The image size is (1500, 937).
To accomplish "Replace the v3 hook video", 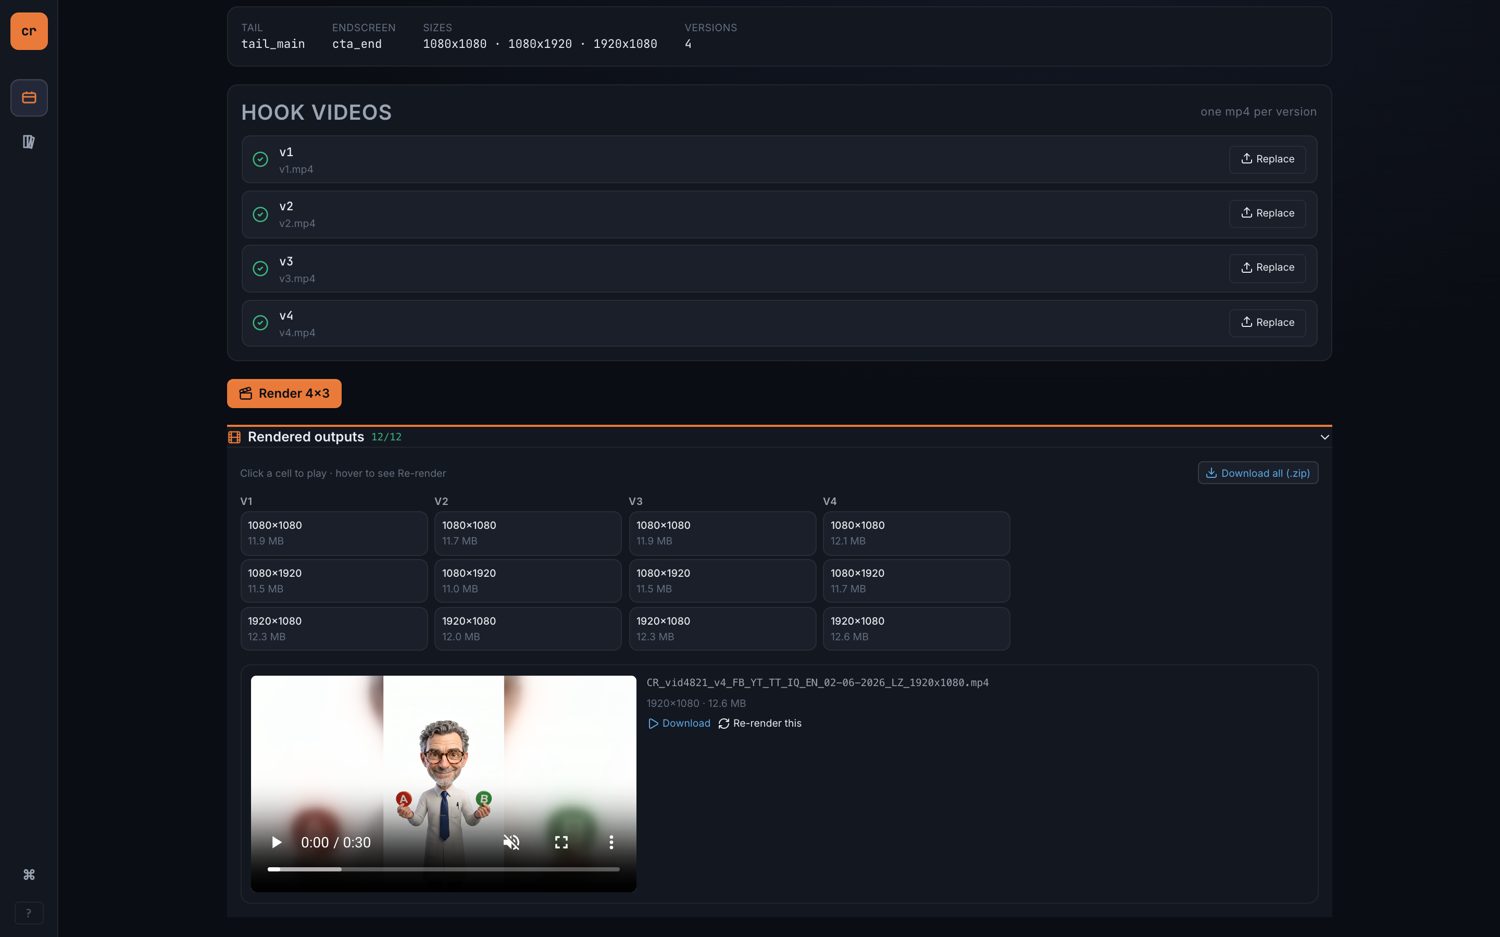I will (1267, 268).
